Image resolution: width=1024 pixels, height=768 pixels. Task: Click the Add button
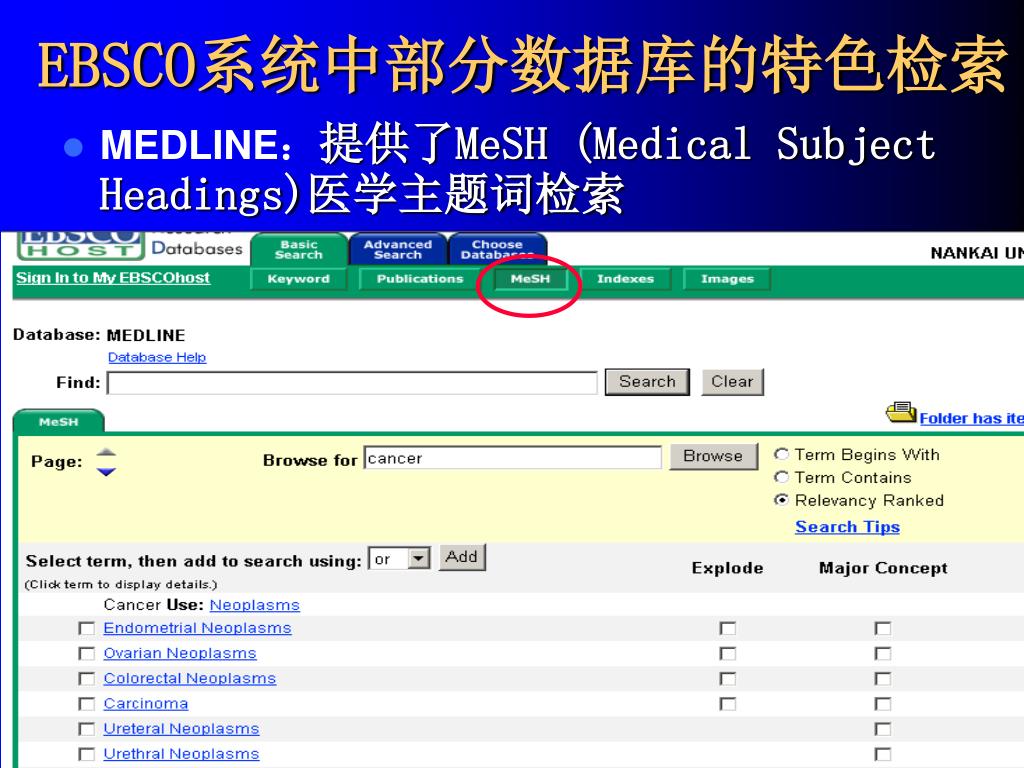[462, 558]
